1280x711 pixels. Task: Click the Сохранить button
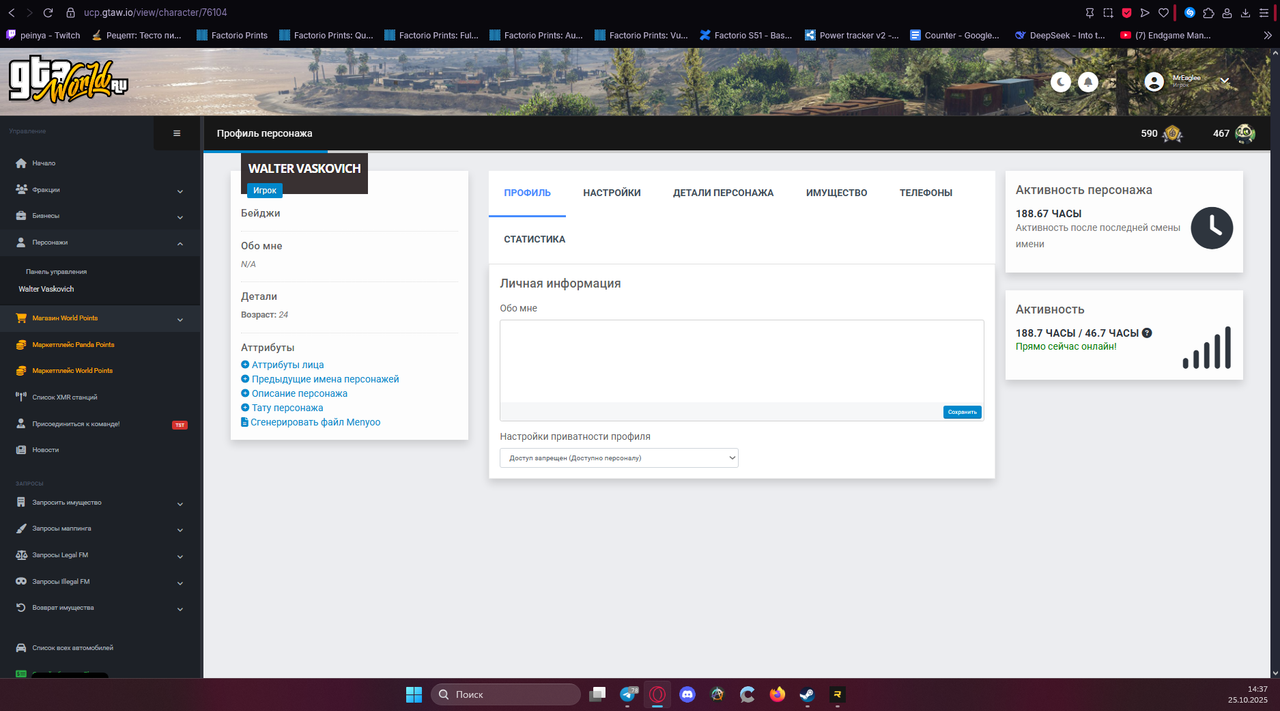pos(962,412)
